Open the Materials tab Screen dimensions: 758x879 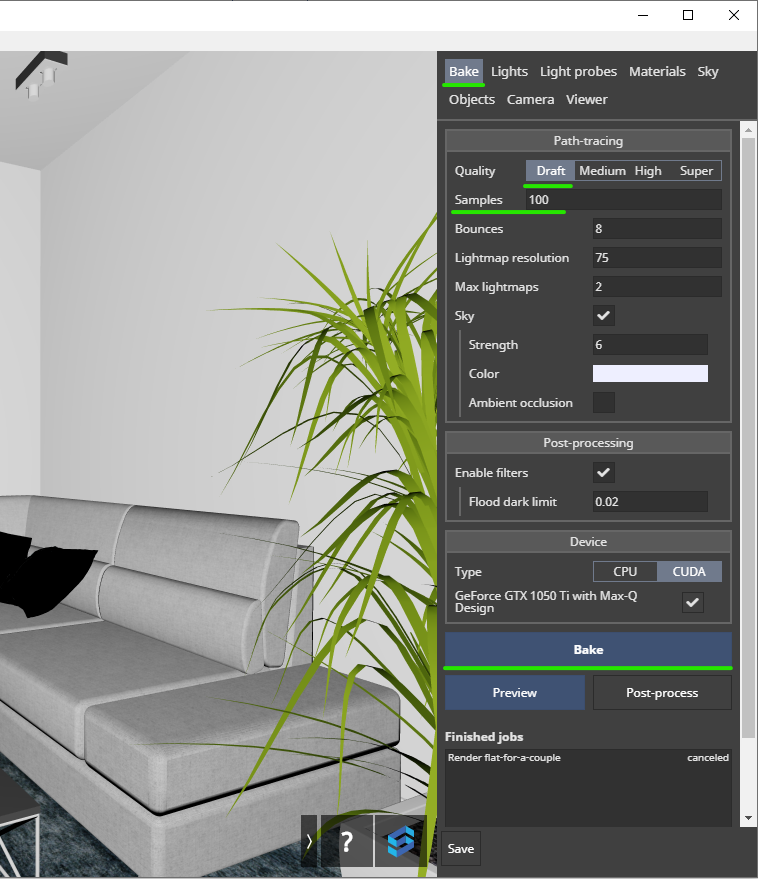point(657,72)
